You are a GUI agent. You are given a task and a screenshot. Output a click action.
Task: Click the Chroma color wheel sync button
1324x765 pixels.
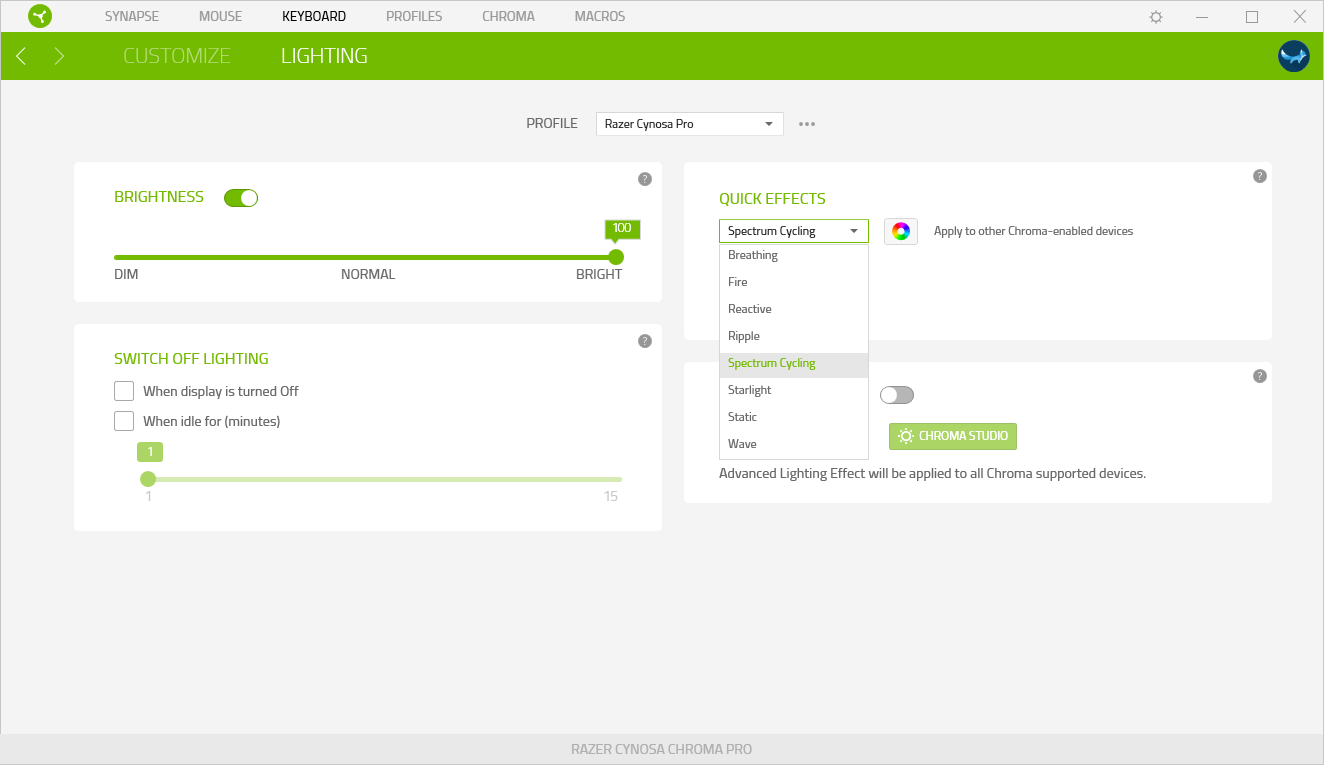click(x=901, y=231)
